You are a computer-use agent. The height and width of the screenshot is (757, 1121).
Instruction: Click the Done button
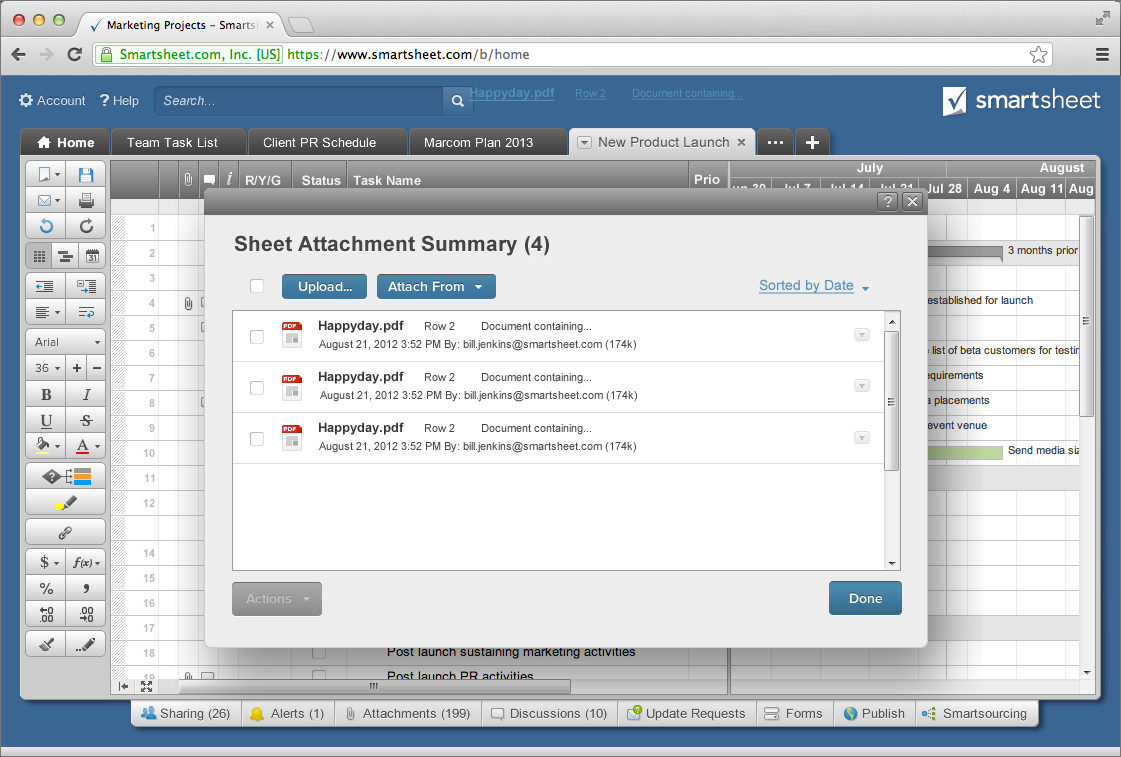[865, 598]
